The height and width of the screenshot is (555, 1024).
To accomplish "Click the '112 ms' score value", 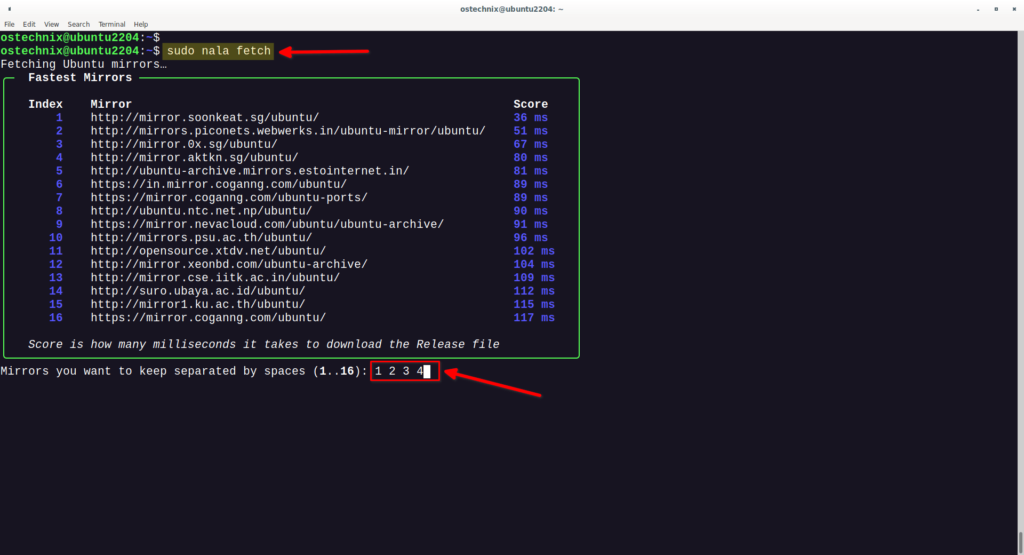I will [x=534, y=291].
